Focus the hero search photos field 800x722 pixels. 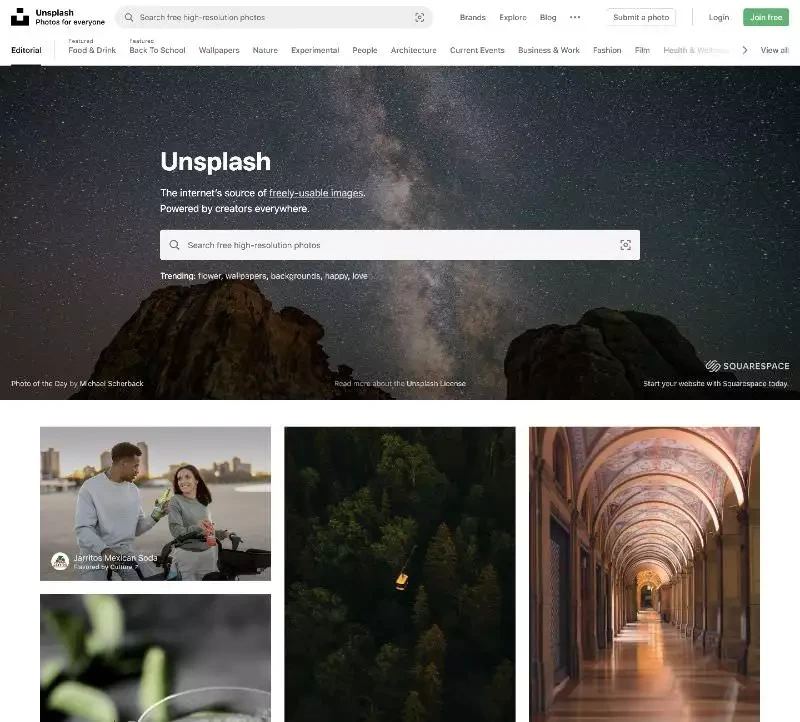click(400, 245)
